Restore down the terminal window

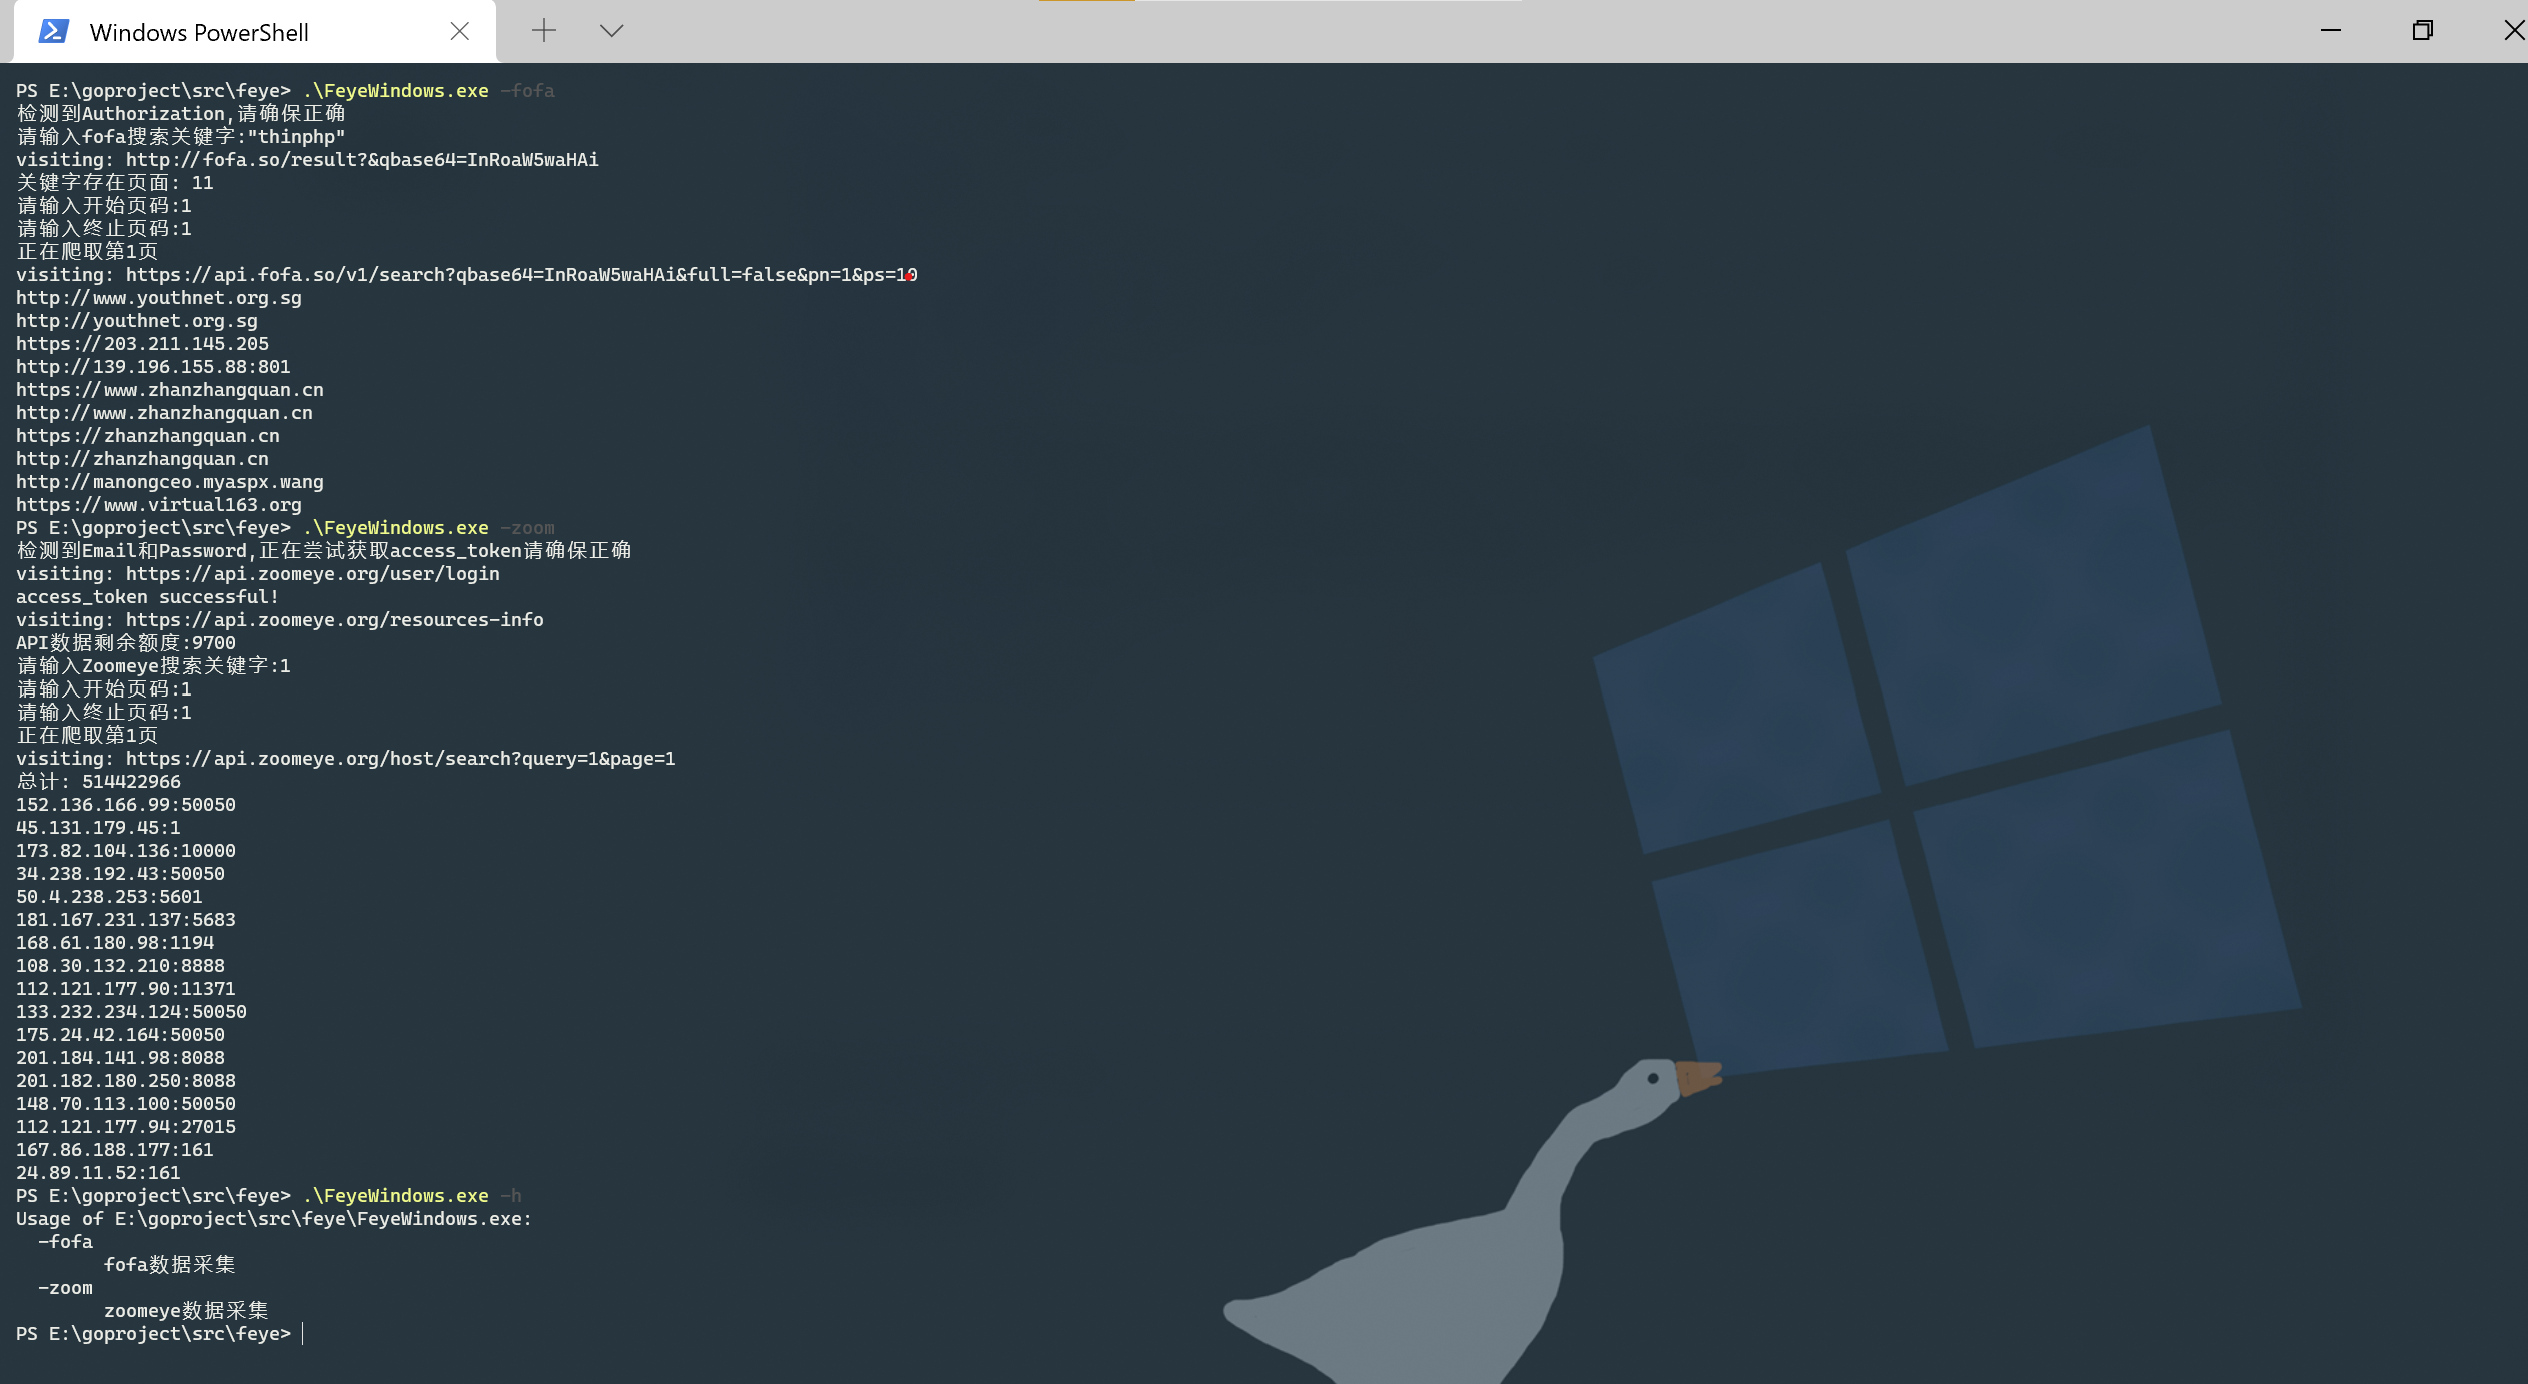point(2422,30)
